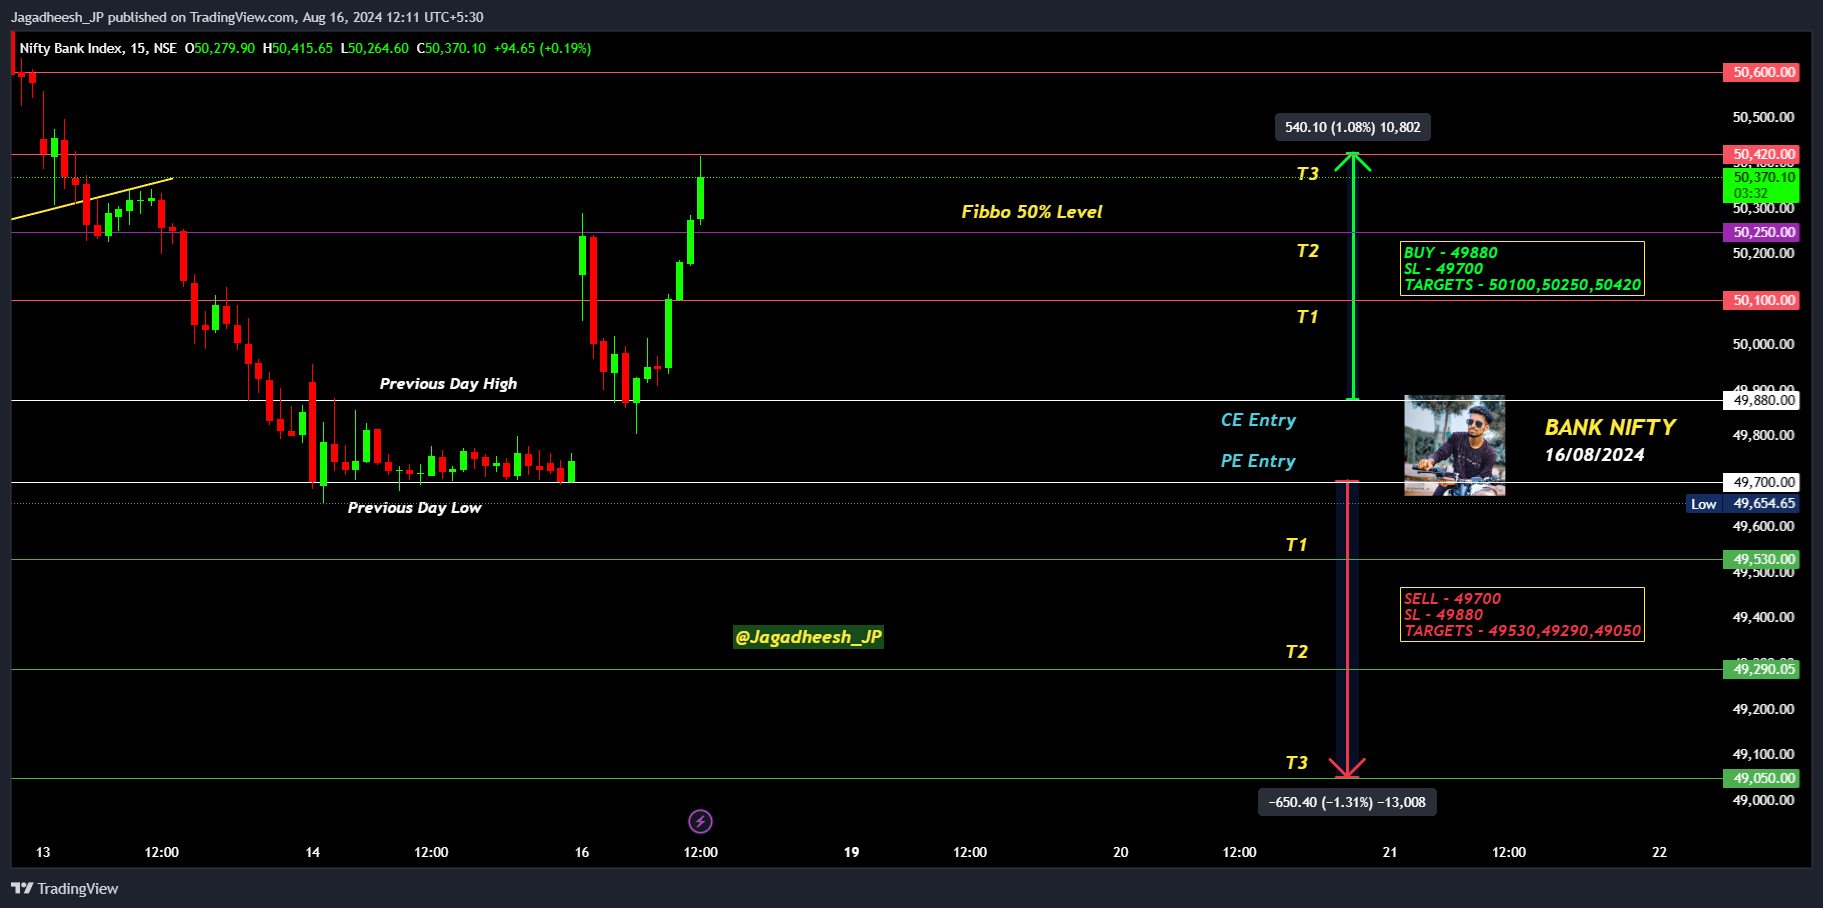
Task: Click the 49,530.00 green price label
Action: pos(1761,559)
